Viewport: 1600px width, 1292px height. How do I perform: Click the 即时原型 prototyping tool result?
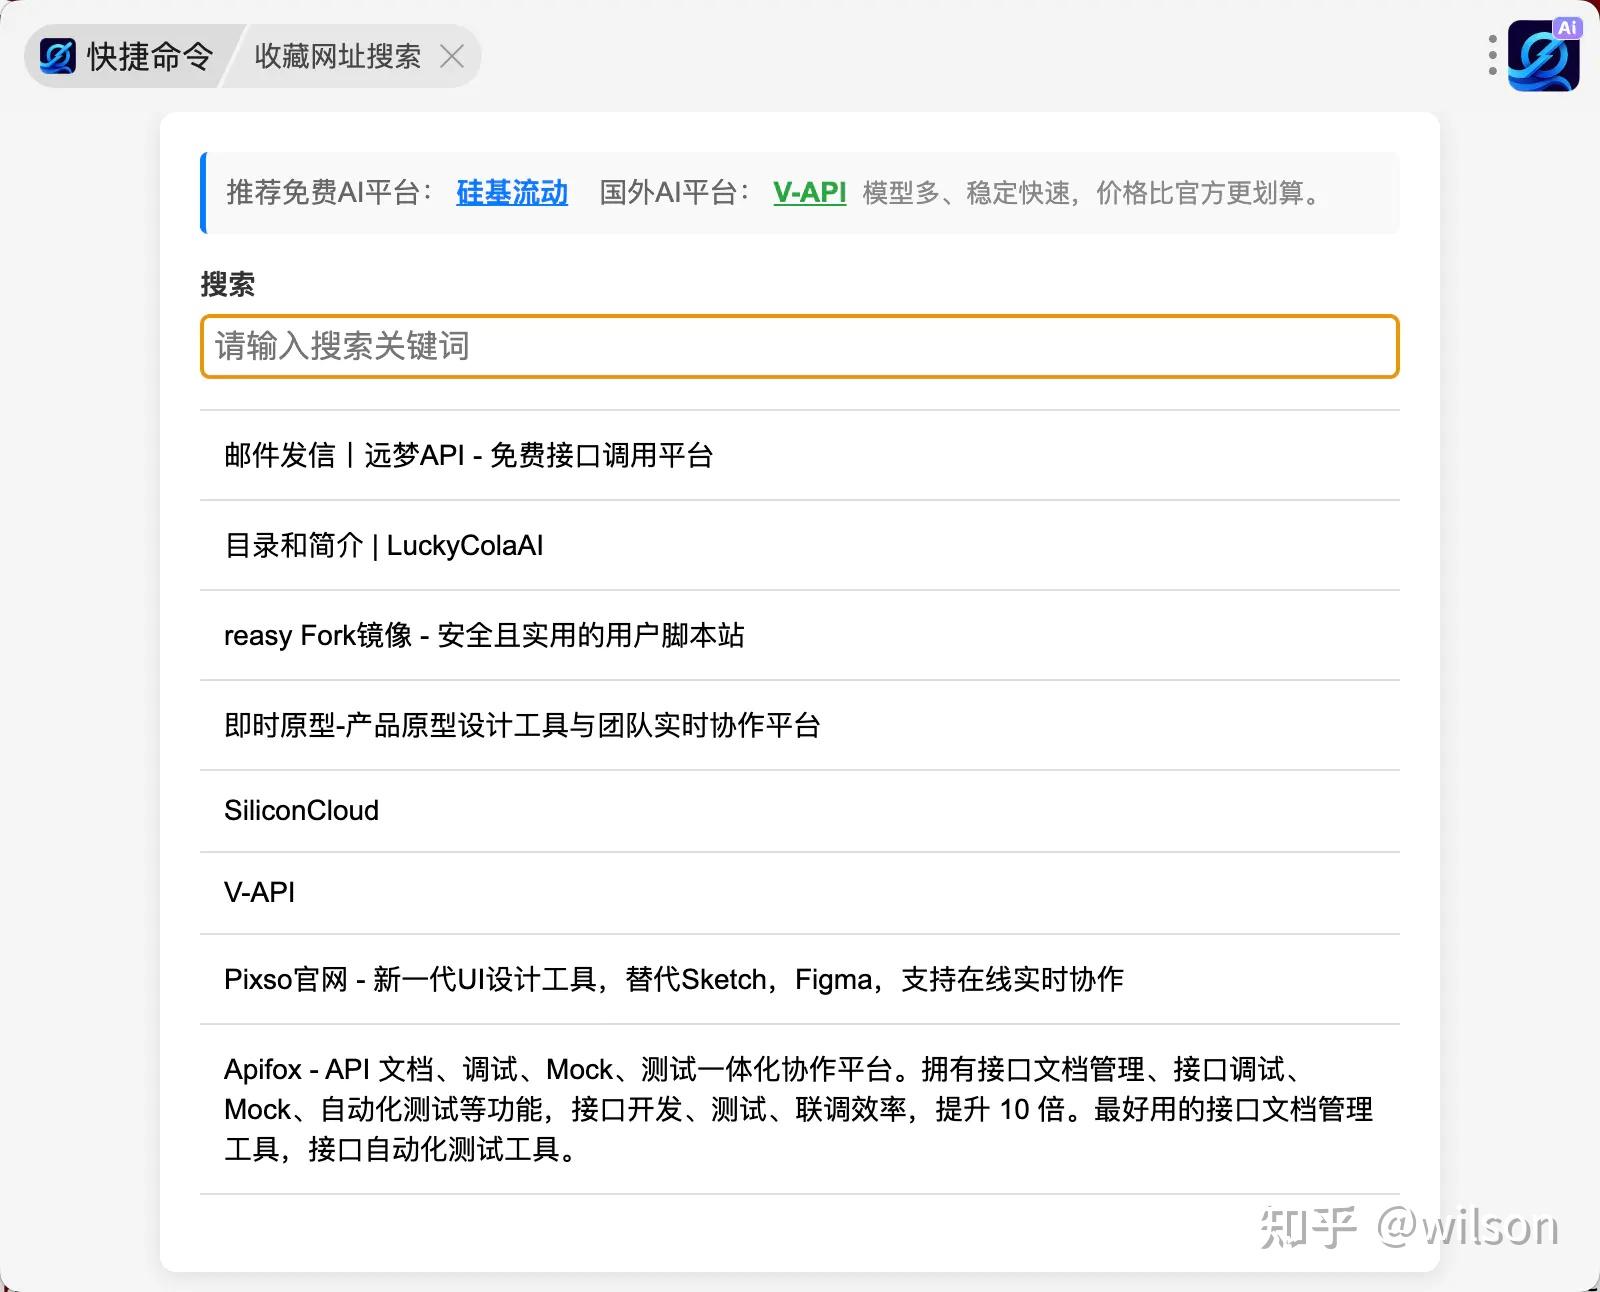pos(522,726)
